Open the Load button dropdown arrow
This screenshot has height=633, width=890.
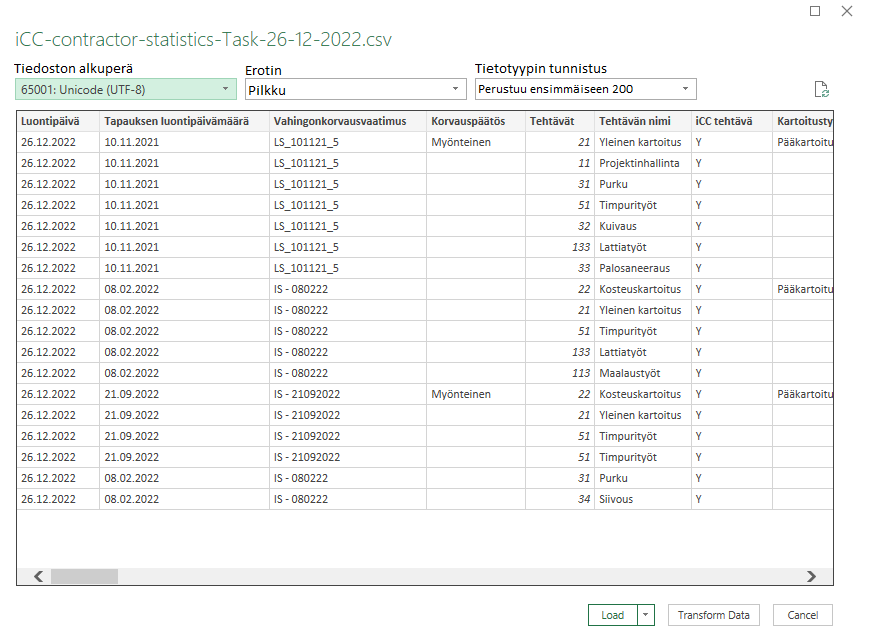point(647,615)
